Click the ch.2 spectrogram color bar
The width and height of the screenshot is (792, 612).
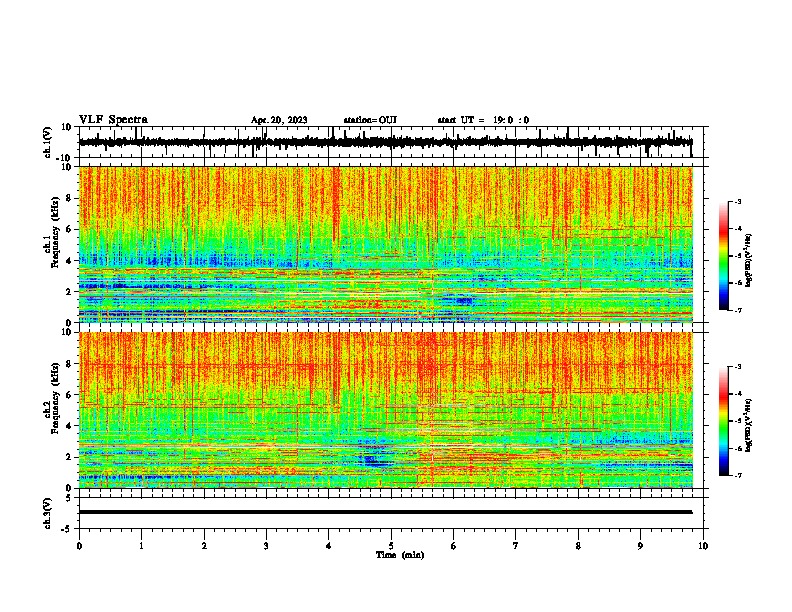click(x=723, y=421)
